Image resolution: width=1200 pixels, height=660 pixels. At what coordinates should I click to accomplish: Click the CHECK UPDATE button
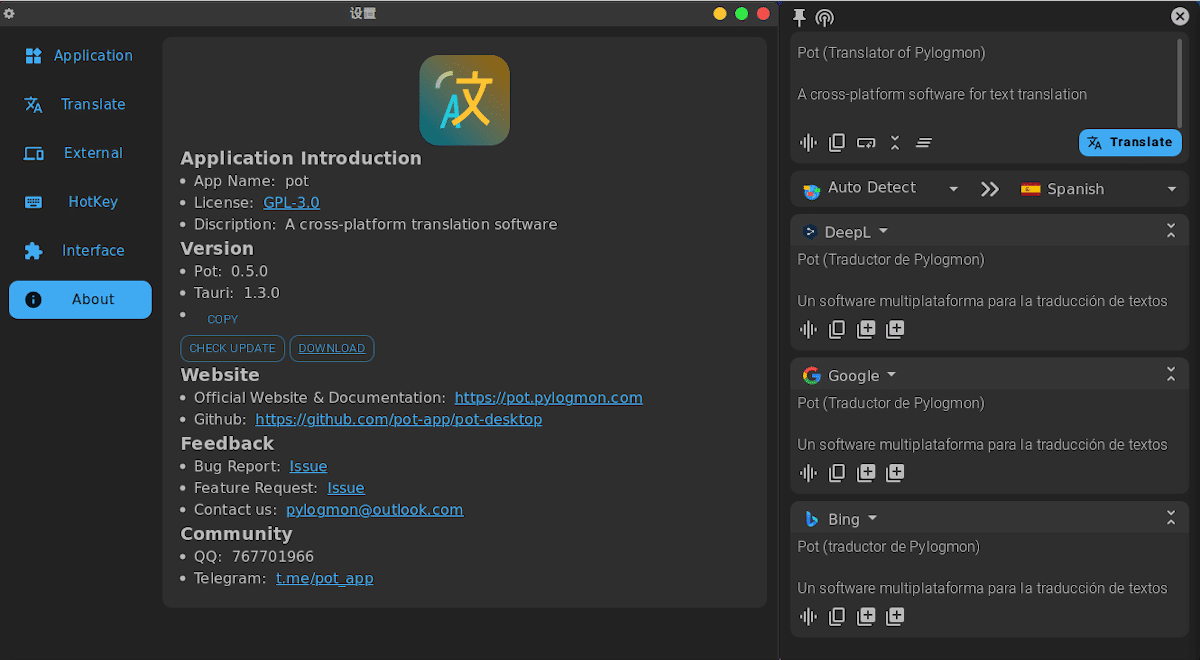(232, 348)
